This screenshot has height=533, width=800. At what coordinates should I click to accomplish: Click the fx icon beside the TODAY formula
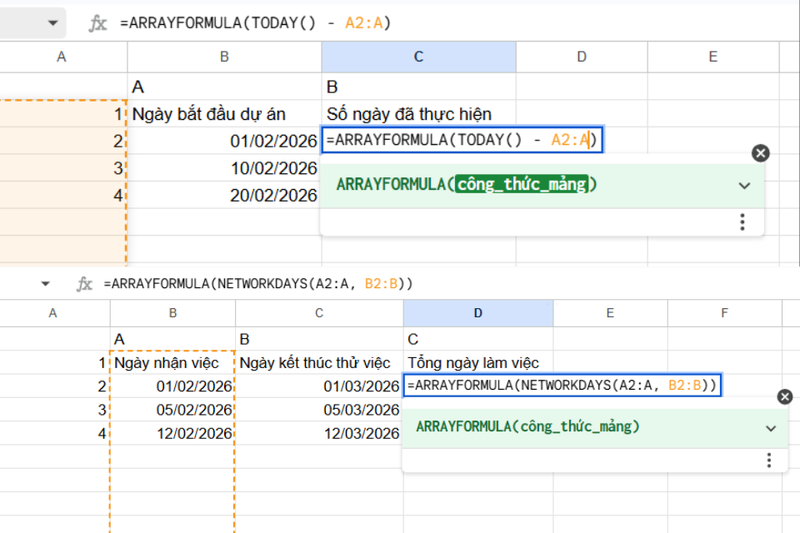(x=97, y=23)
